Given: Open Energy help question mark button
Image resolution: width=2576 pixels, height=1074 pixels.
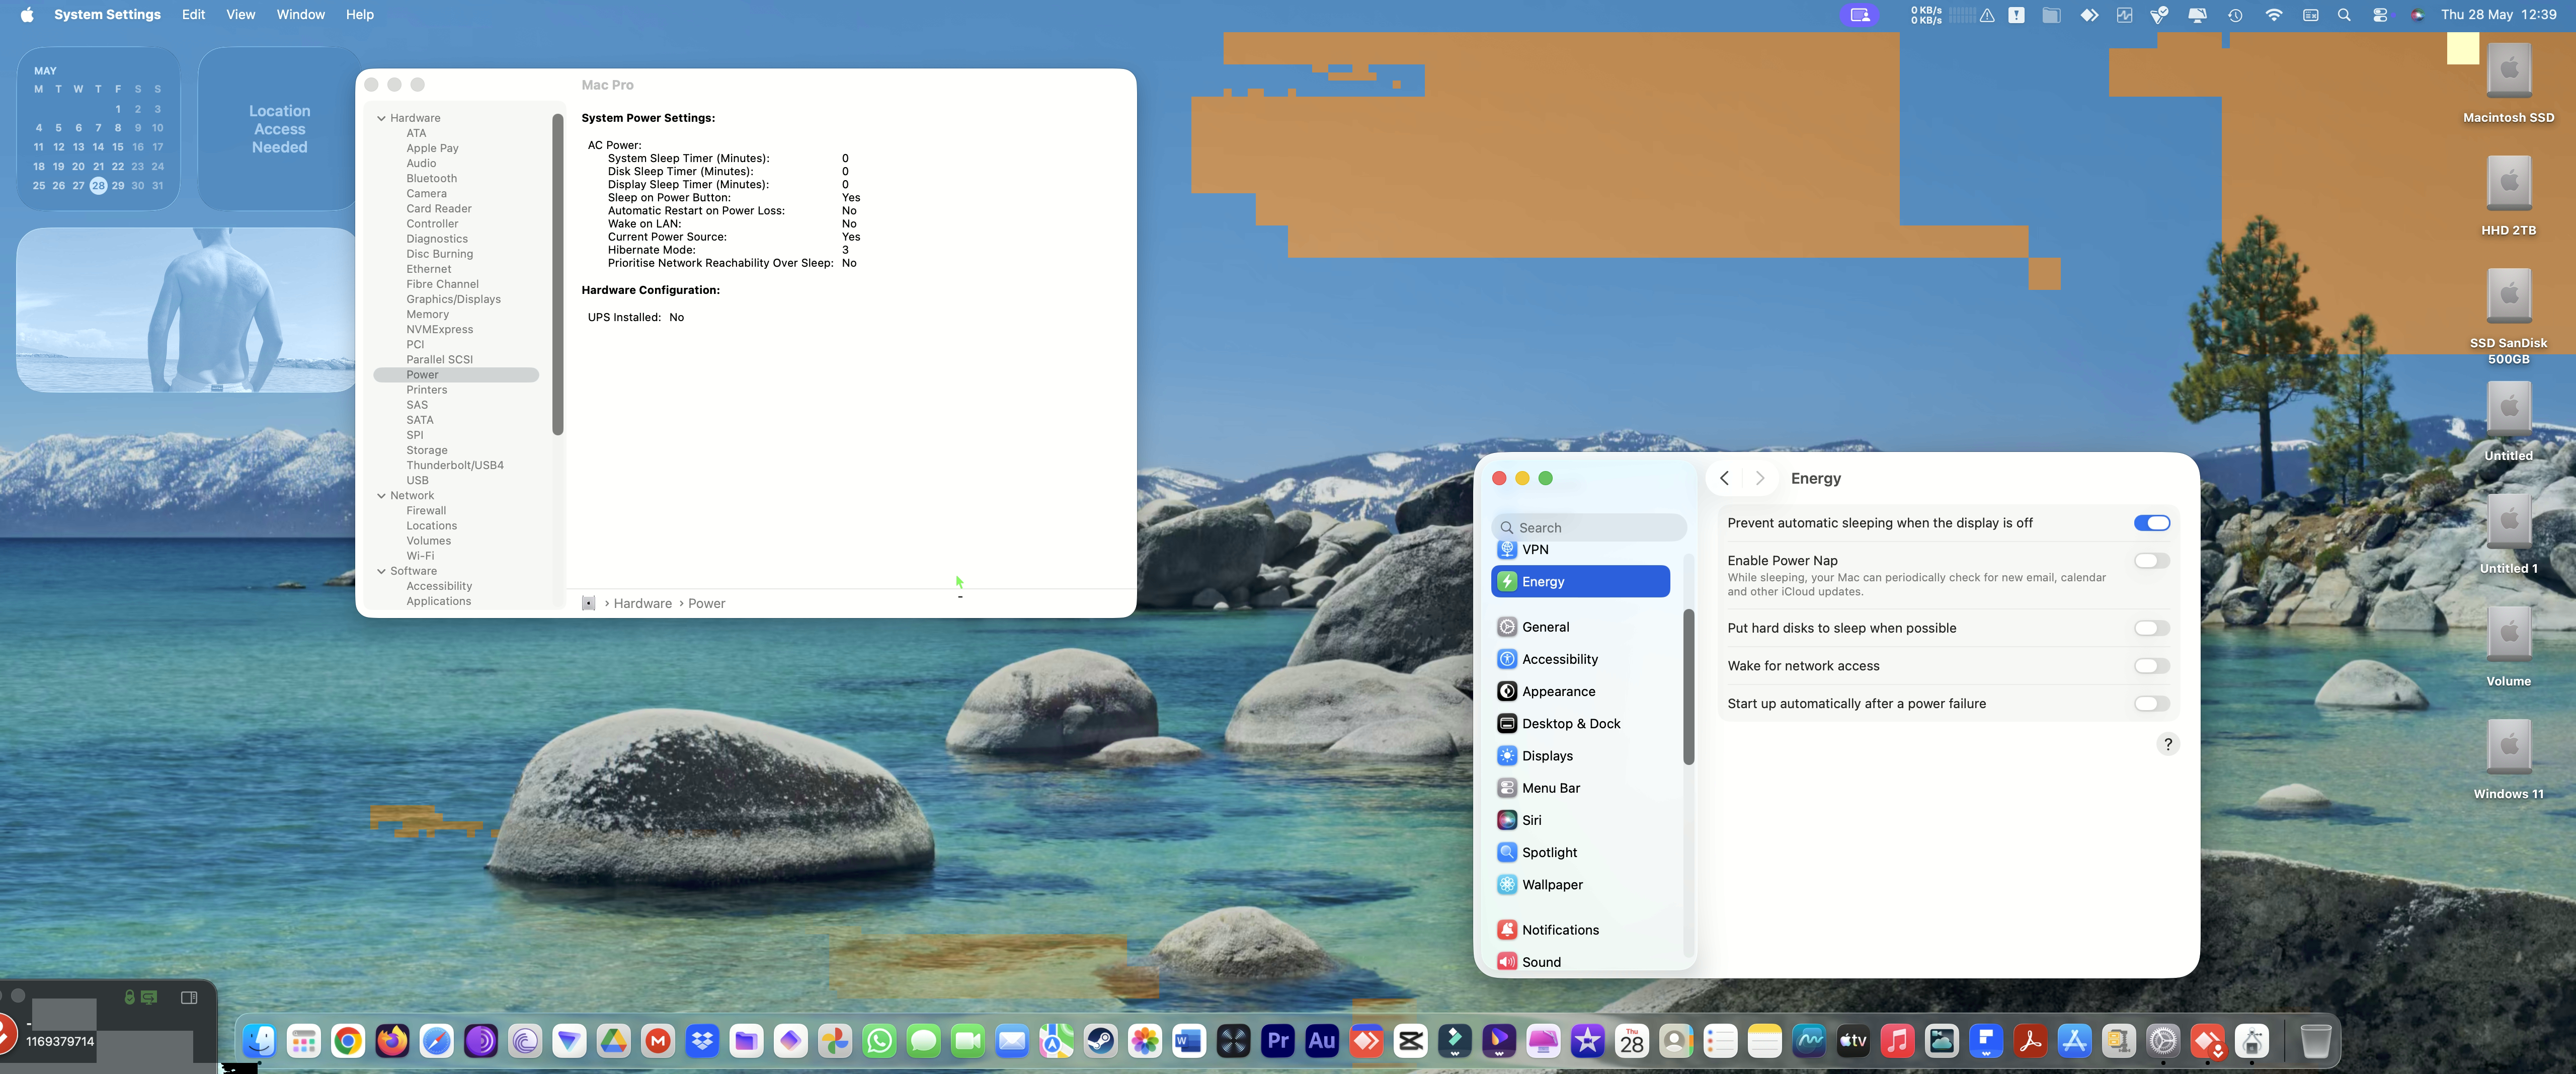Looking at the screenshot, I should (x=2167, y=744).
